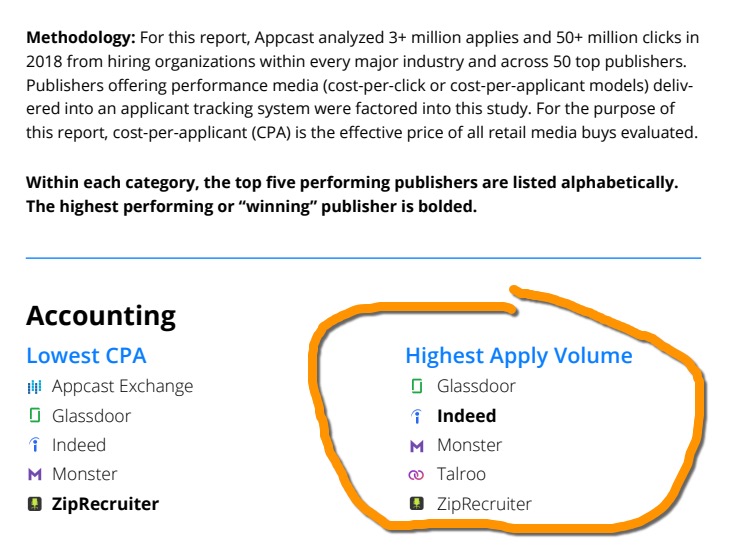Click the Indeed icon under Highest Apply Volume

[x=417, y=416]
